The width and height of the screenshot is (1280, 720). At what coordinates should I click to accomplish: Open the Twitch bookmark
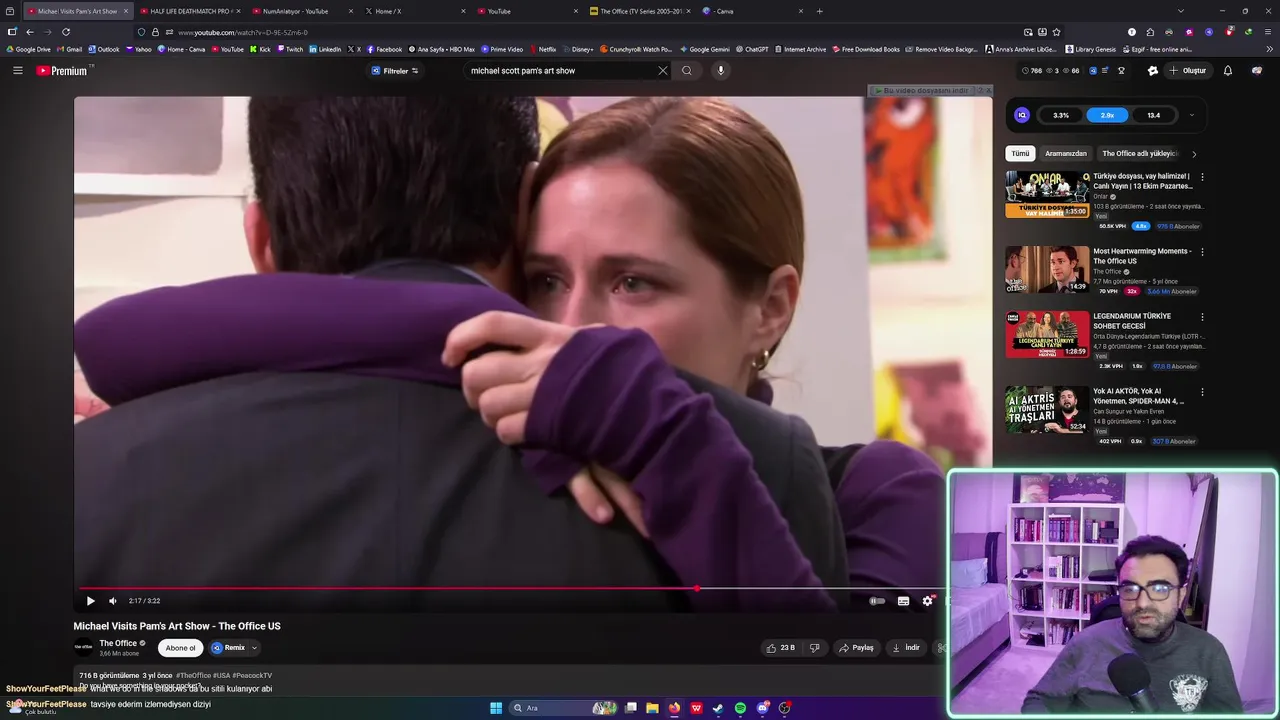point(290,49)
